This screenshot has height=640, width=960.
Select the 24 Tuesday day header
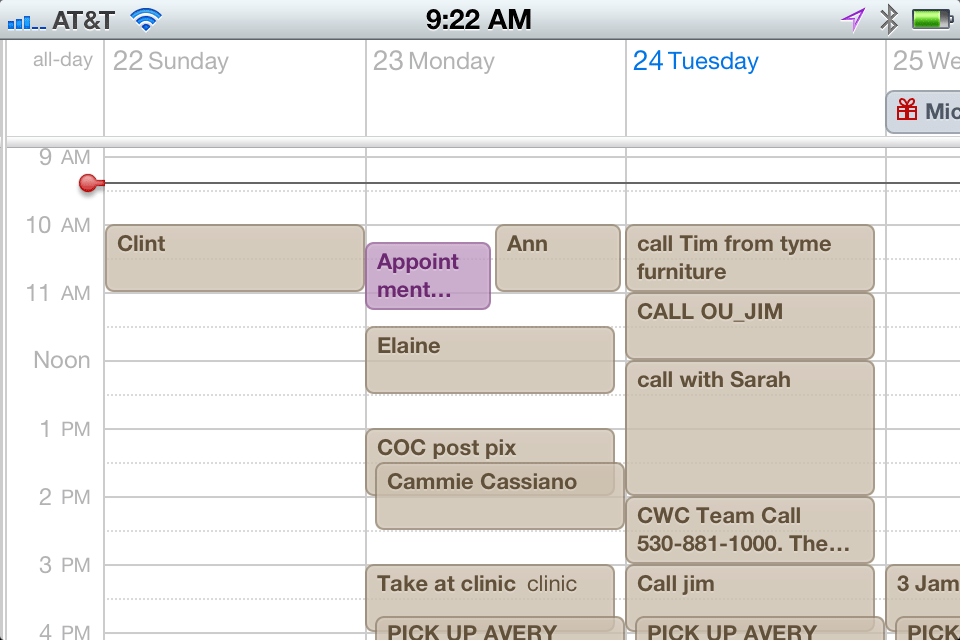[x=696, y=61]
